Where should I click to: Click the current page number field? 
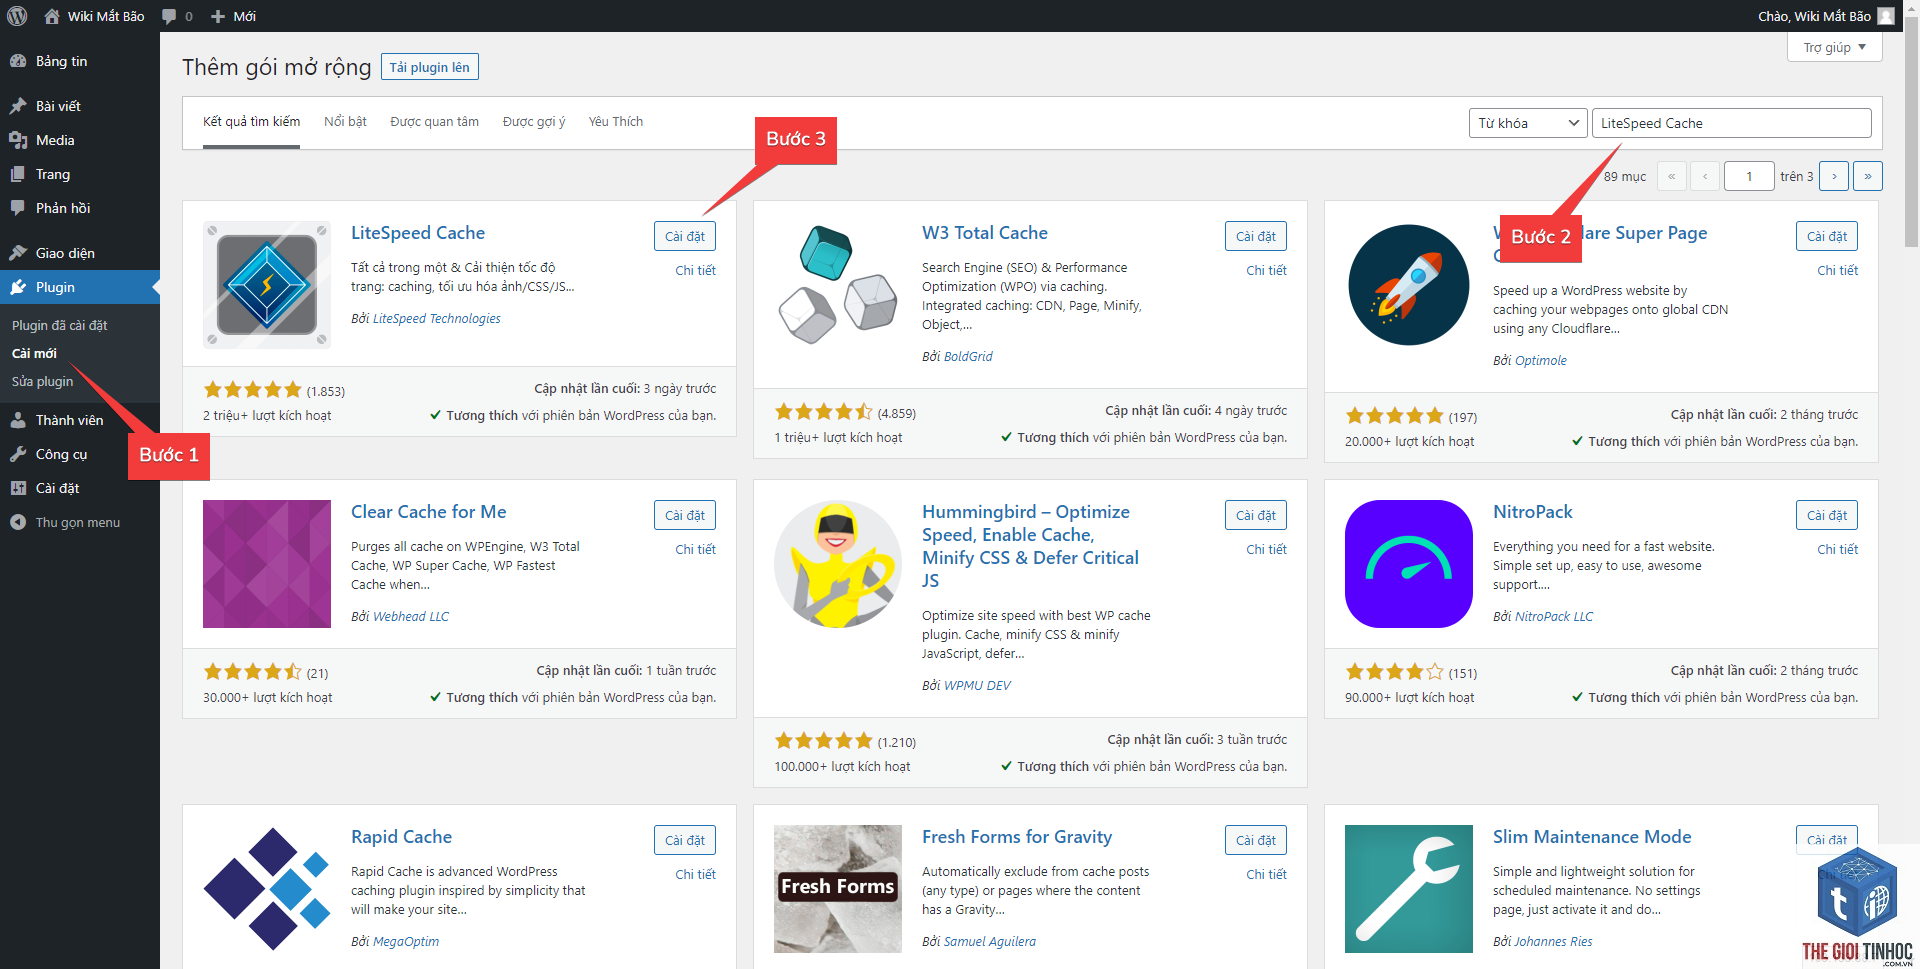(x=1748, y=176)
